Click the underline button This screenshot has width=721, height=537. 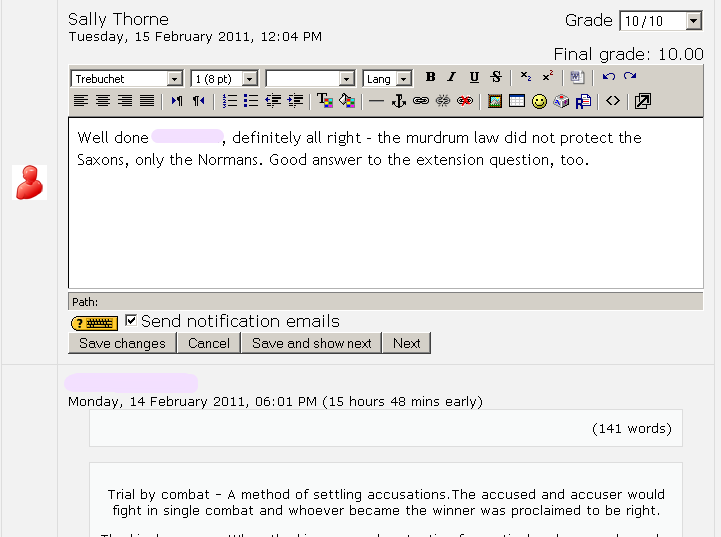click(474, 78)
